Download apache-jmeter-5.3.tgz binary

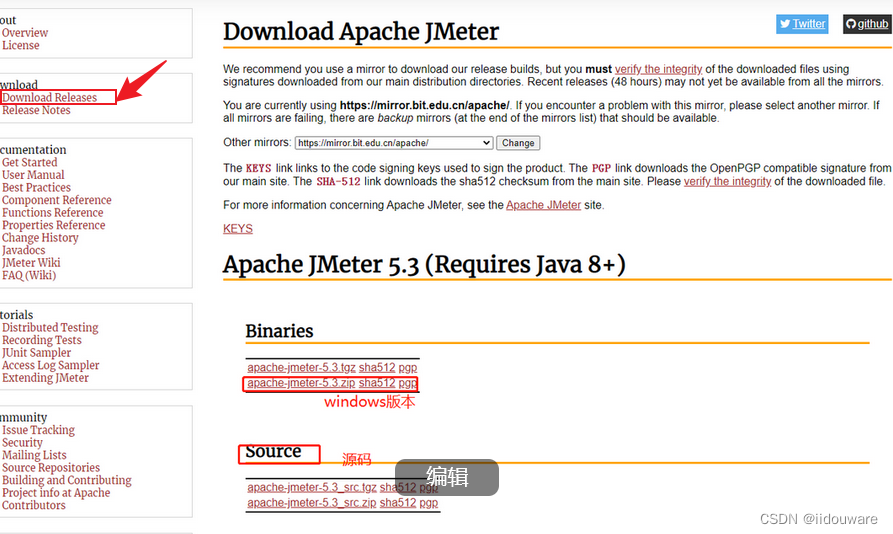[x=301, y=367]
